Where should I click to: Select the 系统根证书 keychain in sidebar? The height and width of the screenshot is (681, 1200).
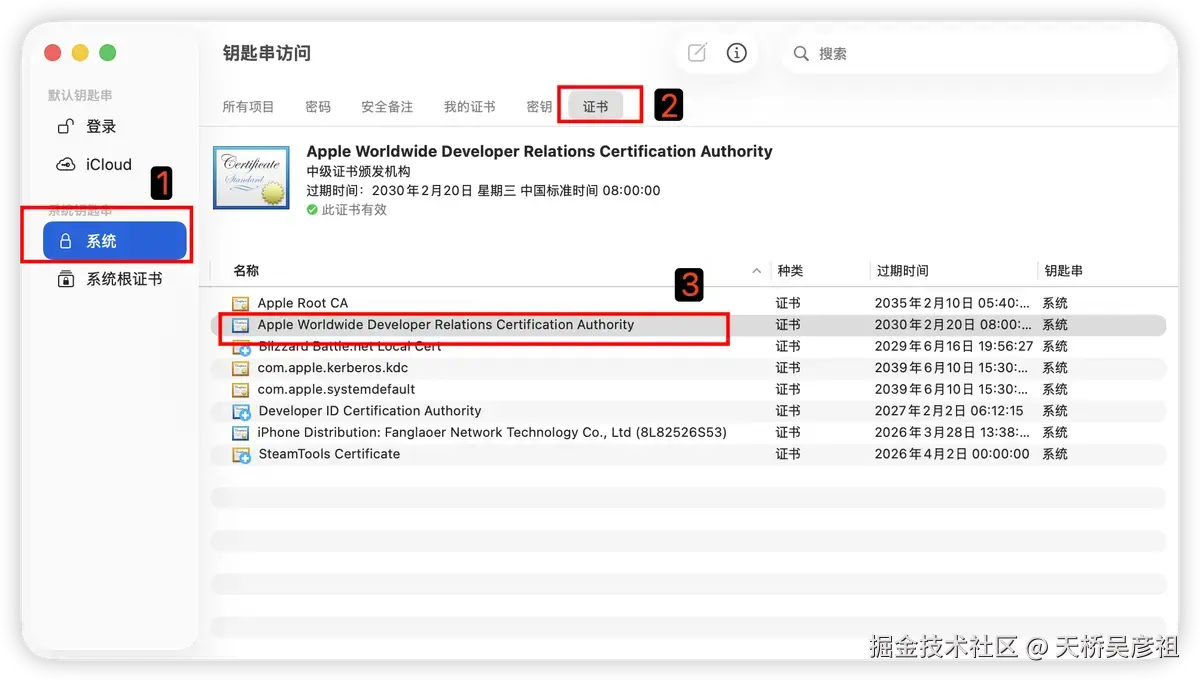[115, 279]
